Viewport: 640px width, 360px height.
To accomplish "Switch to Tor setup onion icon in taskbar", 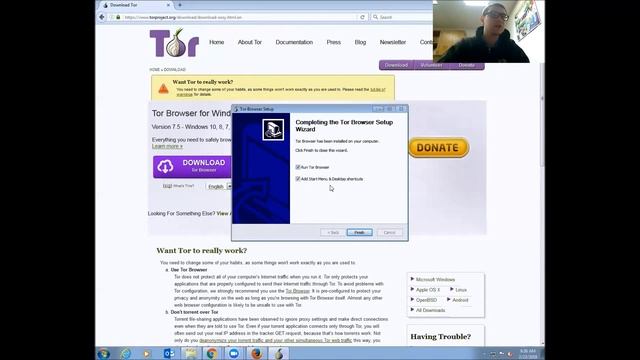I will click(x=279, y=353).
